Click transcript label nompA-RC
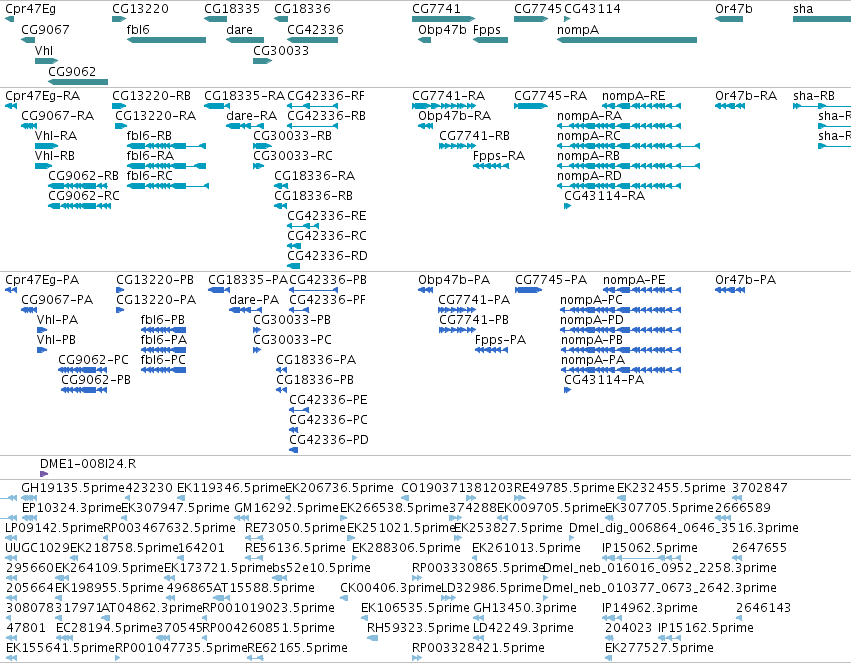Image resolution: width=851 pixels, height=663 pixels. coord(588,136)
